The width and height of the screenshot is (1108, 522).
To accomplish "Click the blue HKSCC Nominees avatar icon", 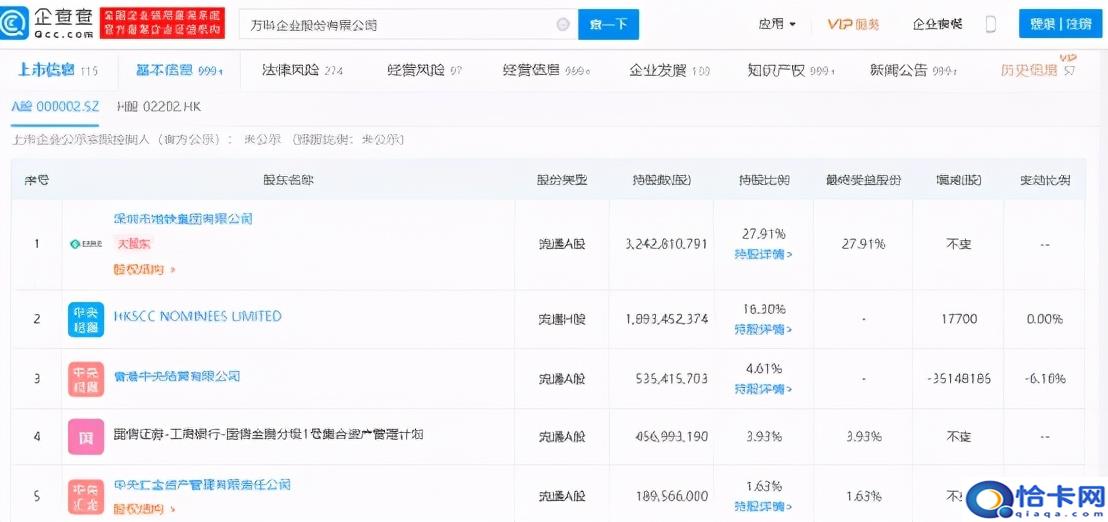I will click(86, 319).
